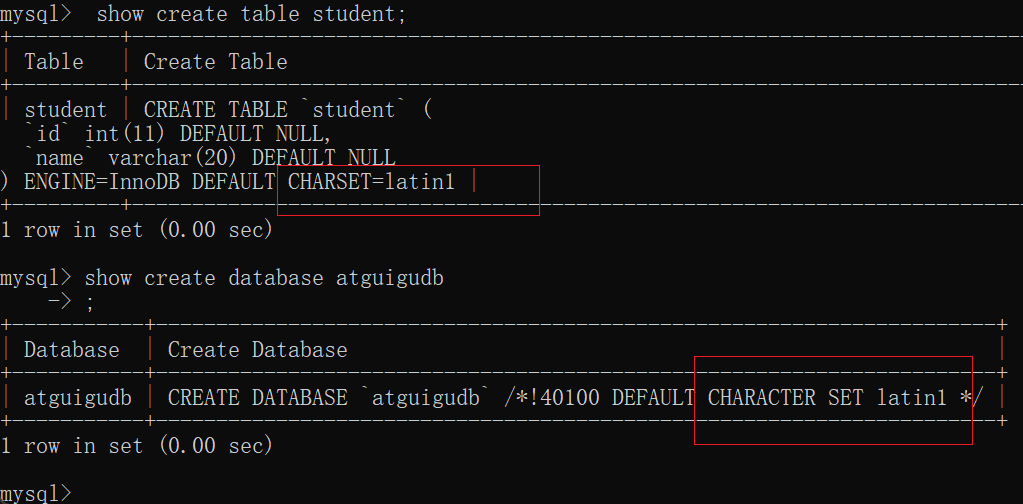Select "atguigudb" in the Database result column
Image resolution: width=1023 pixels, height=504 pixels.
pos(77,398)
